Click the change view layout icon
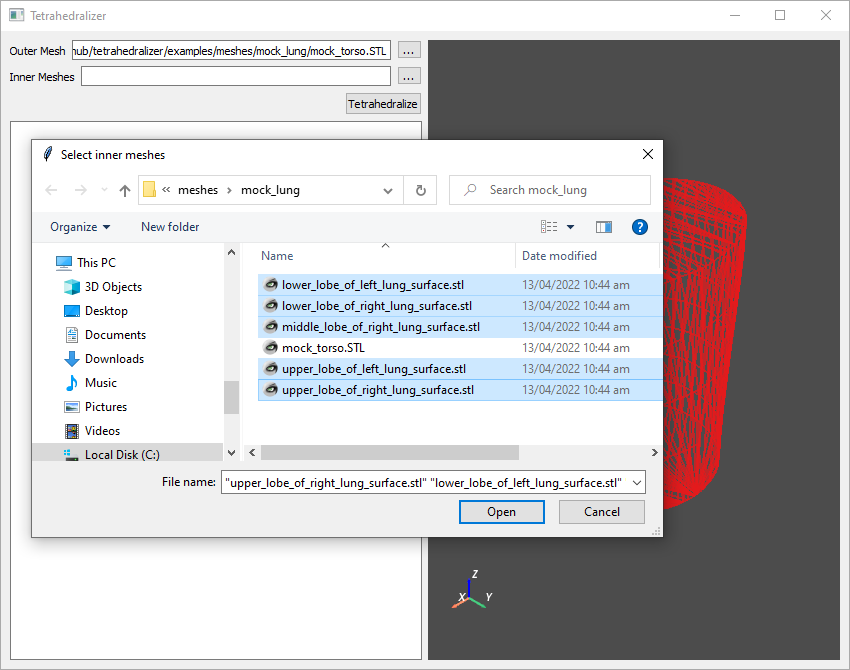The height and width of the screenshot is (670, 850). [x=549, y=227]
